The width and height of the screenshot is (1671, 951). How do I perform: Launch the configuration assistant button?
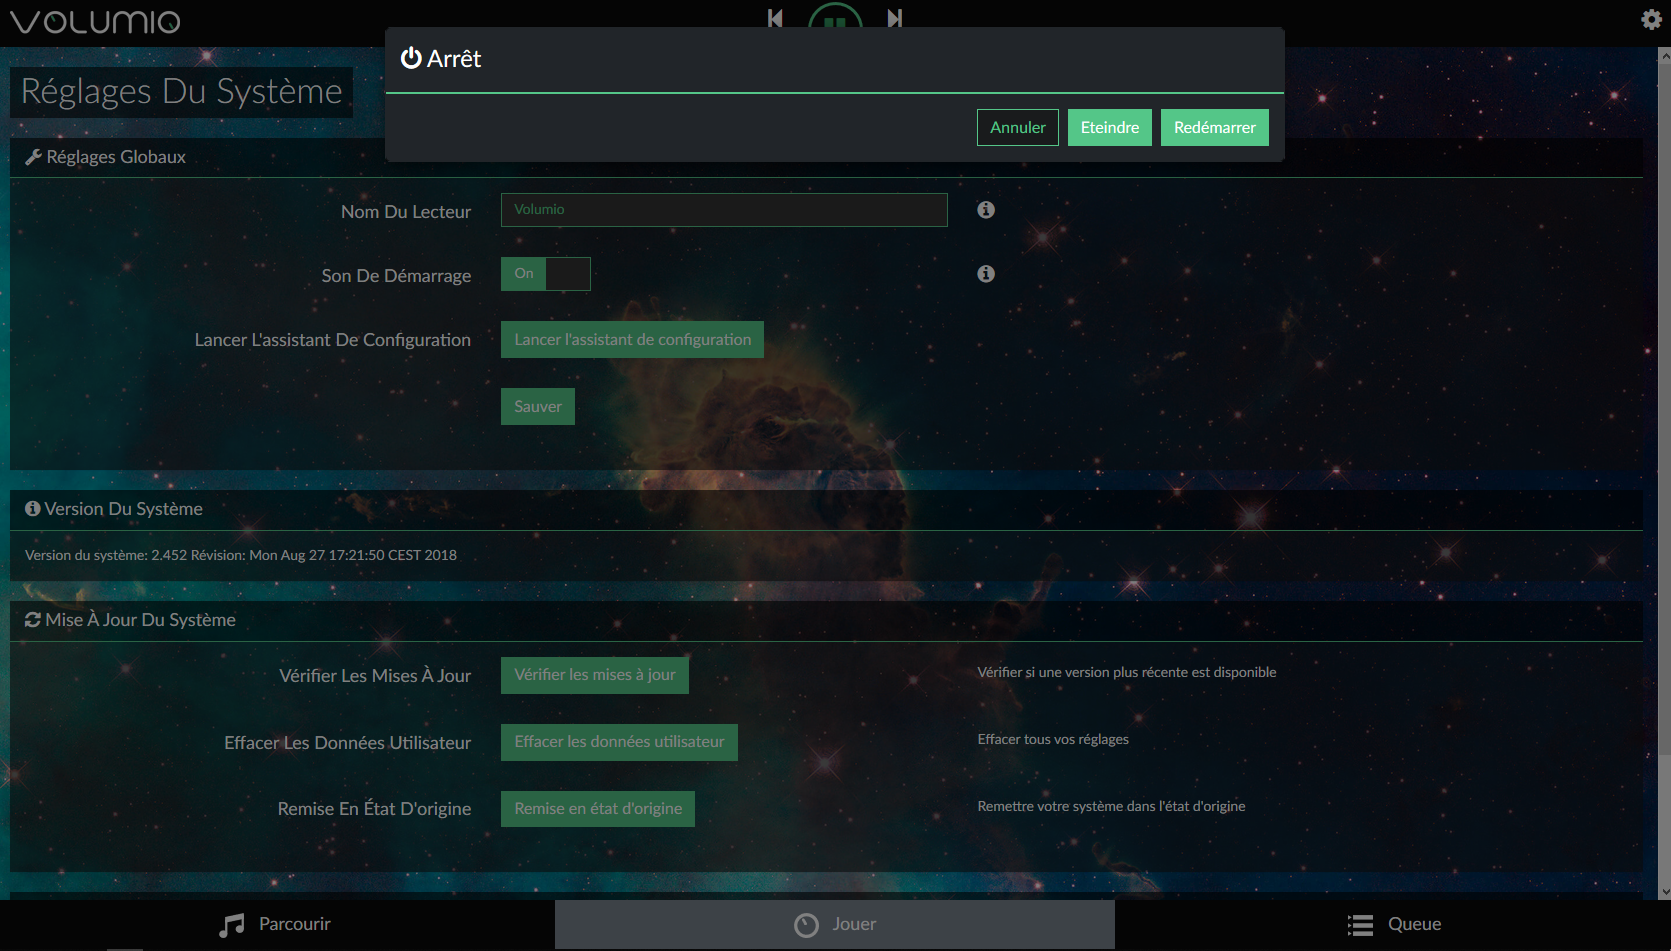[632, 340]
